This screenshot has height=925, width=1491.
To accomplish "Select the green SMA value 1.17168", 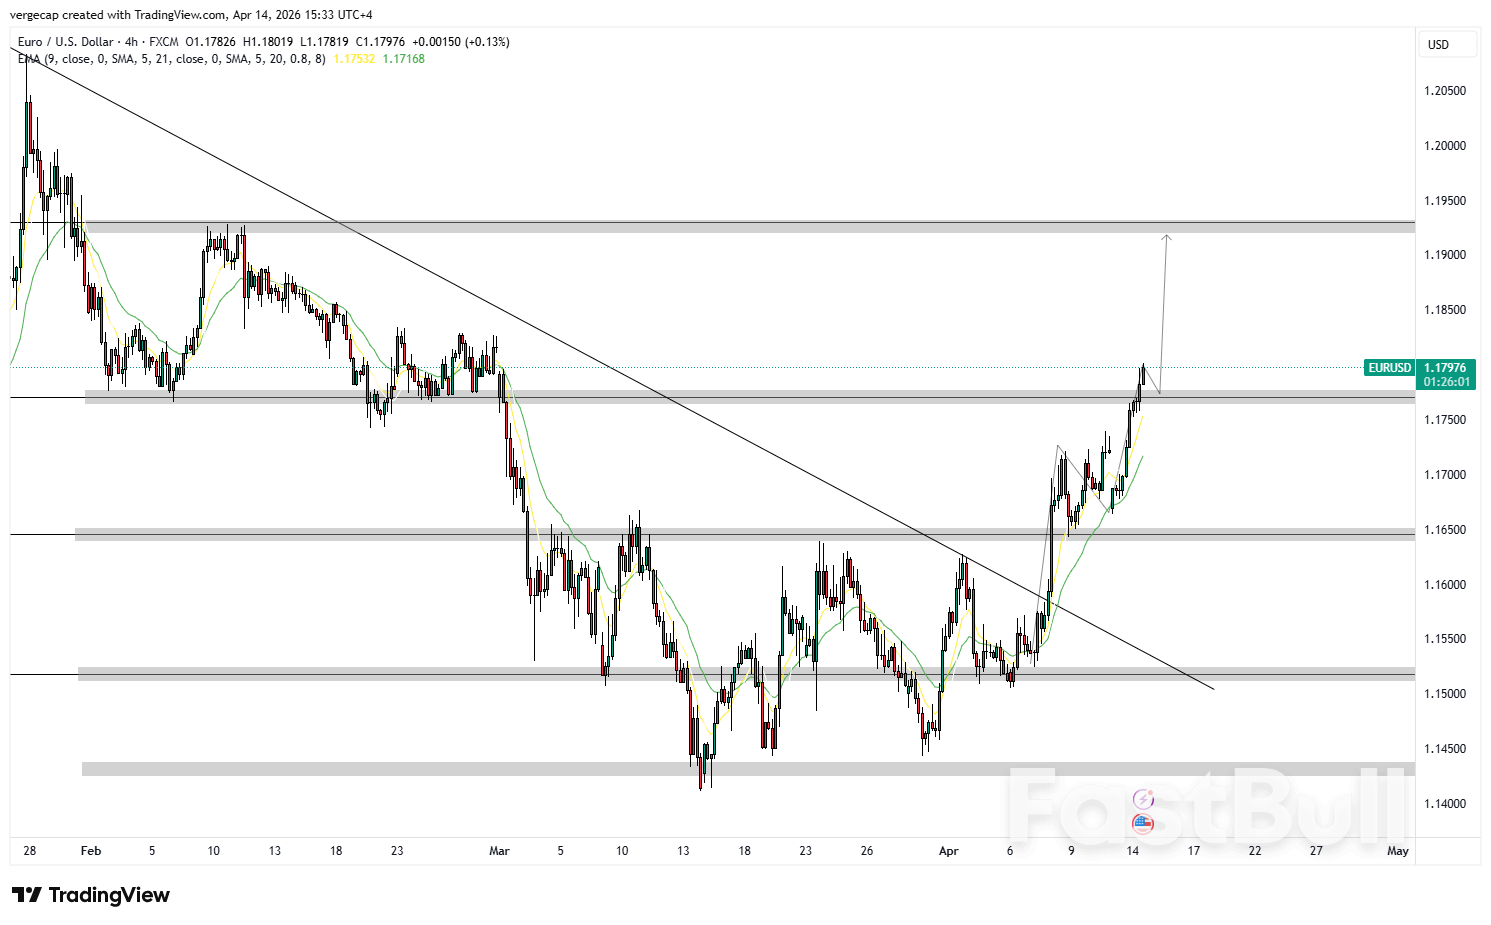I will pos(404,59).
